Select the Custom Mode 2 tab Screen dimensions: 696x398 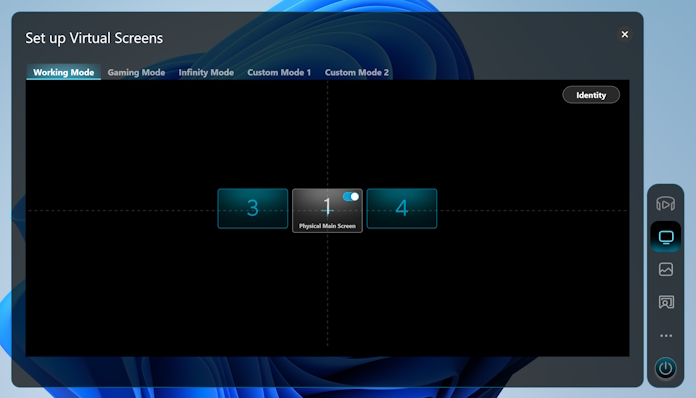pos(356,72)
